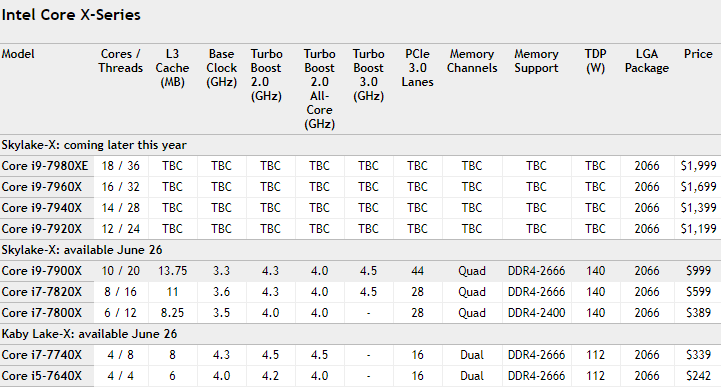The height and width of the screenshot is (387, 721).
Task: Click the Model column header
Action: pos(18,54)
